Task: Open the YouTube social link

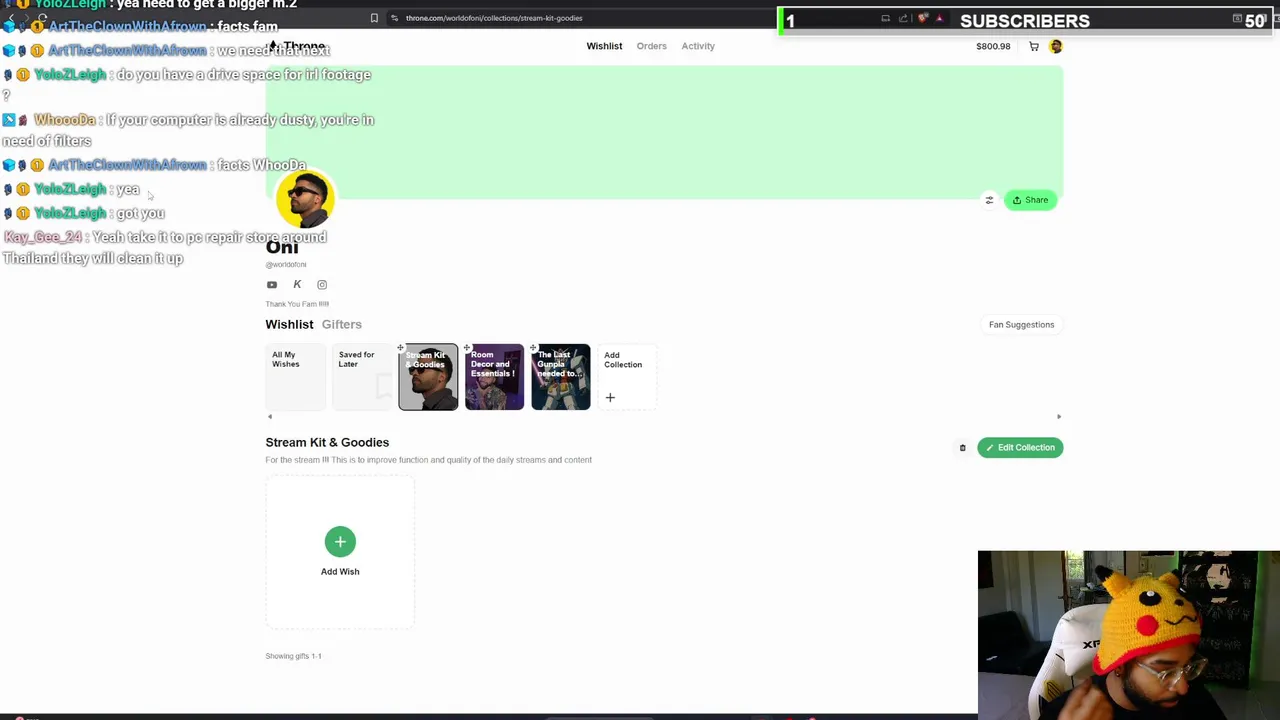Action: (x=272, y=285)
